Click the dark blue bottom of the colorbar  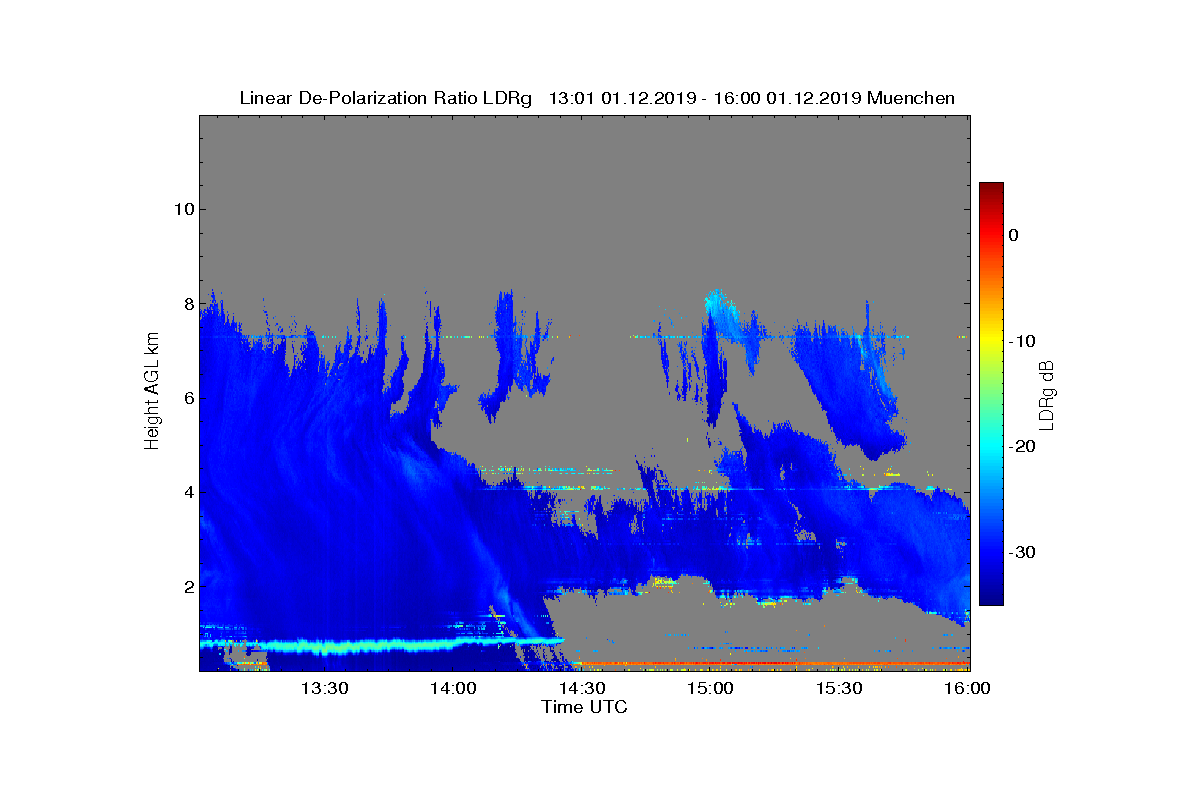pos(991,597)
